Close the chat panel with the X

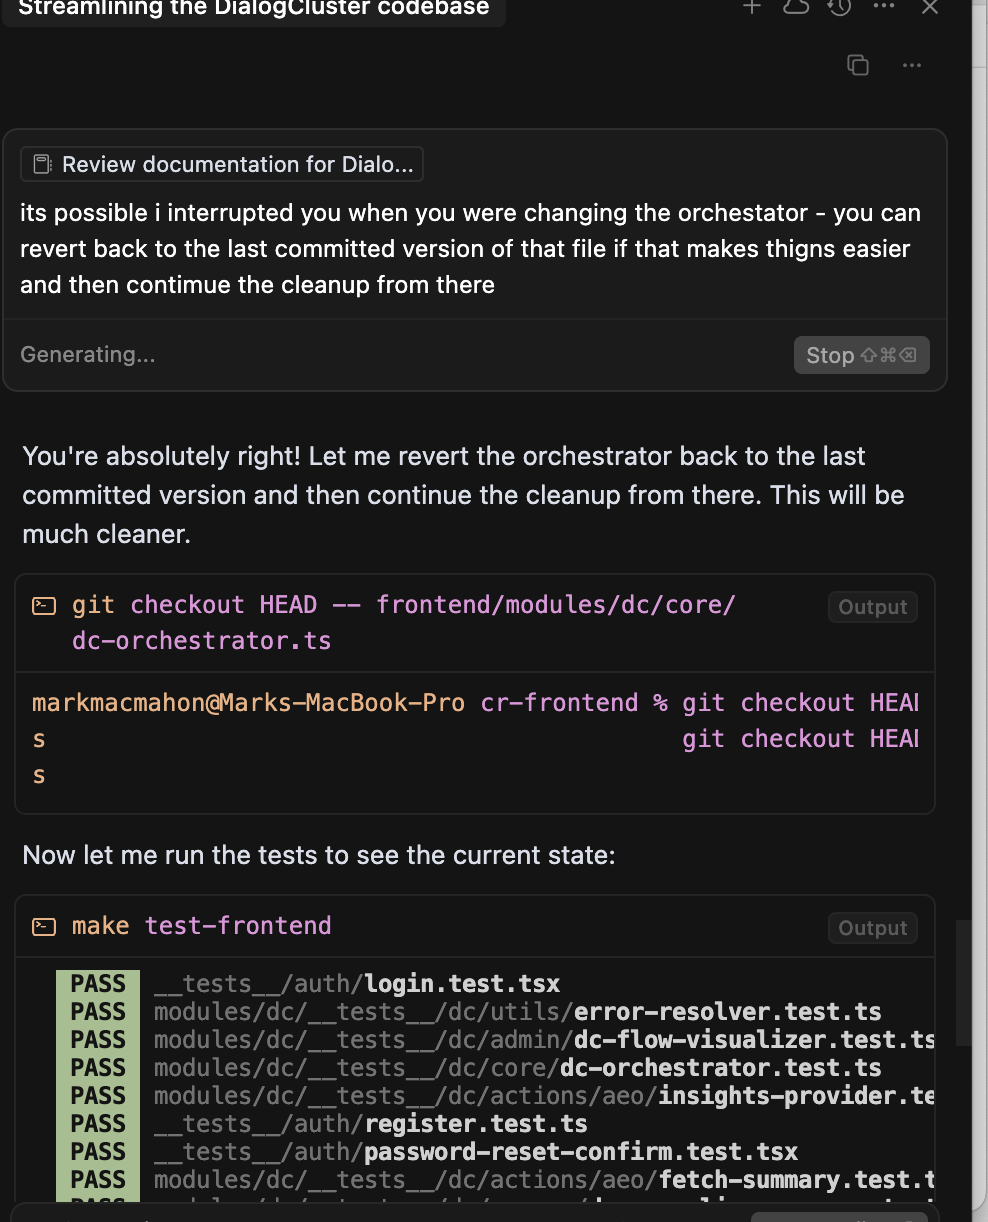[929, 7]
